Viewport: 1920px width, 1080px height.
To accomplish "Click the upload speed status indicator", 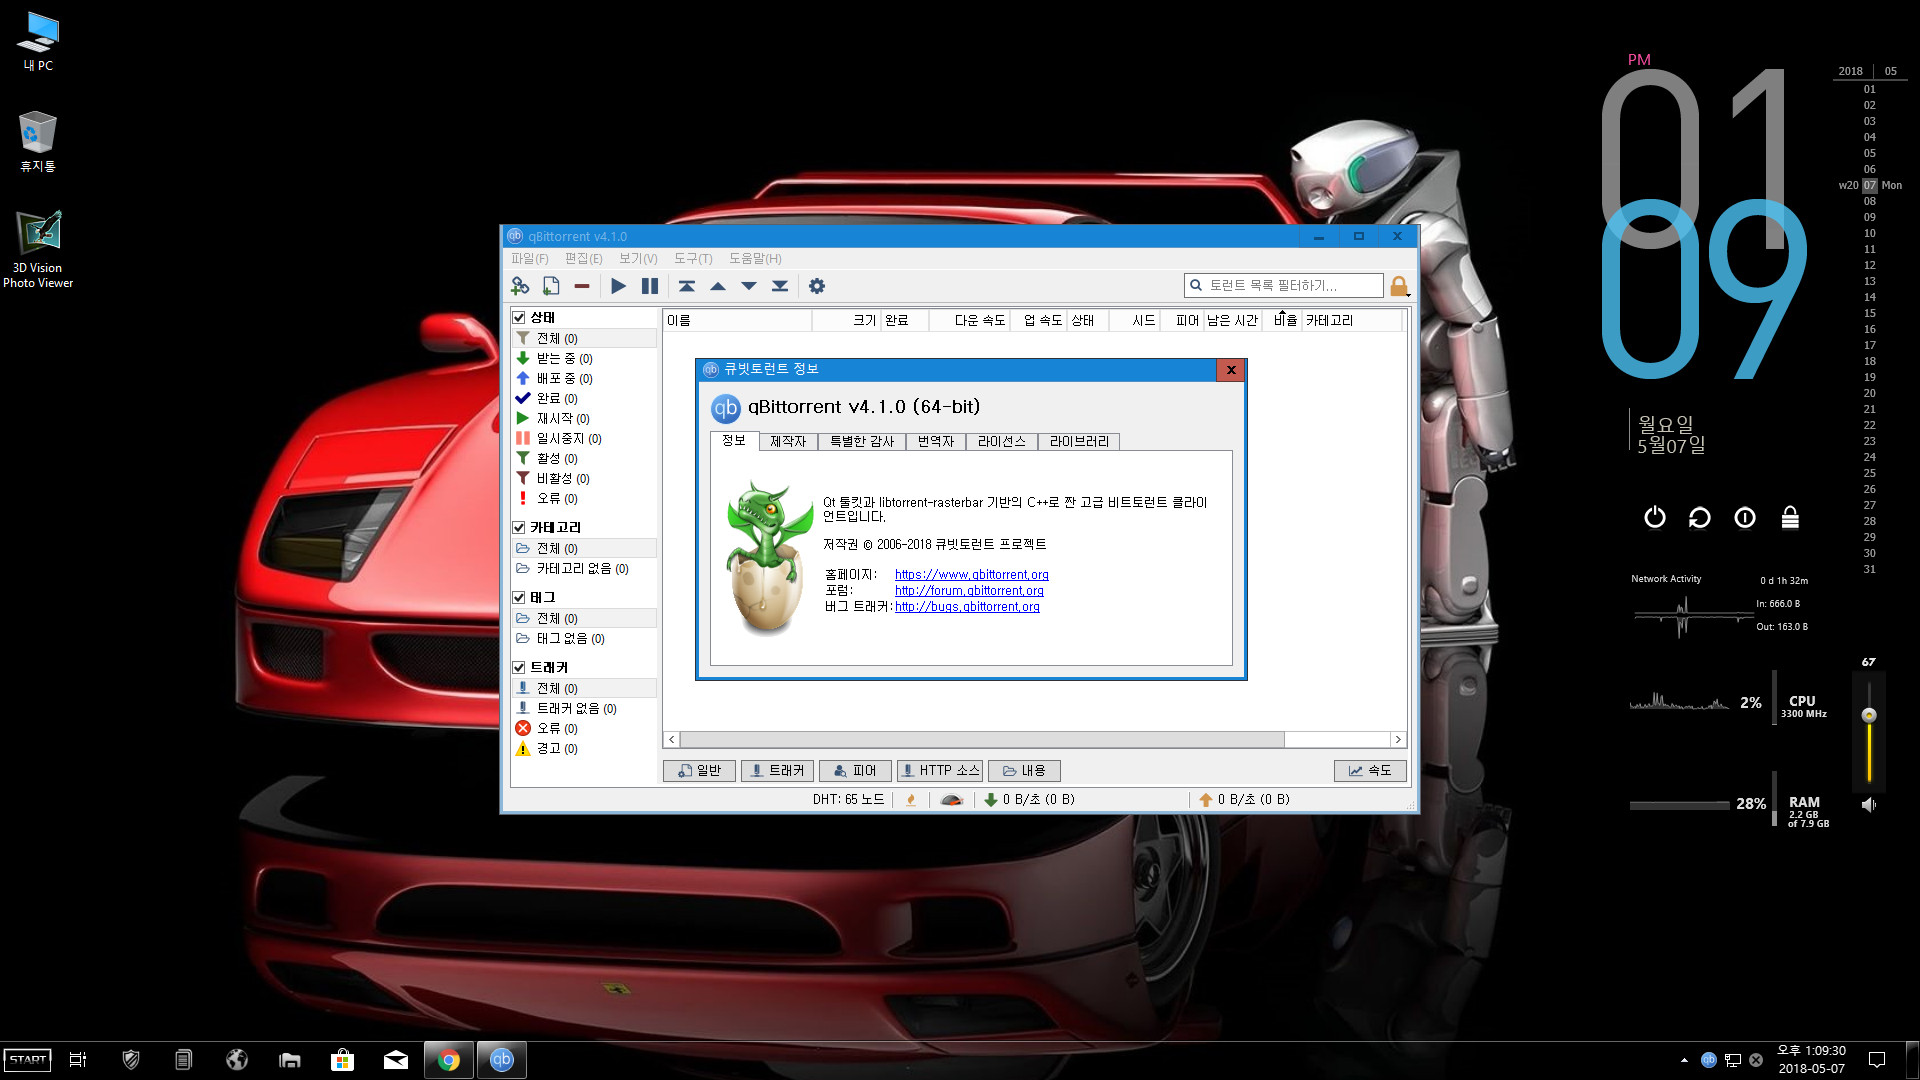I will click(x=1244, y=800).
